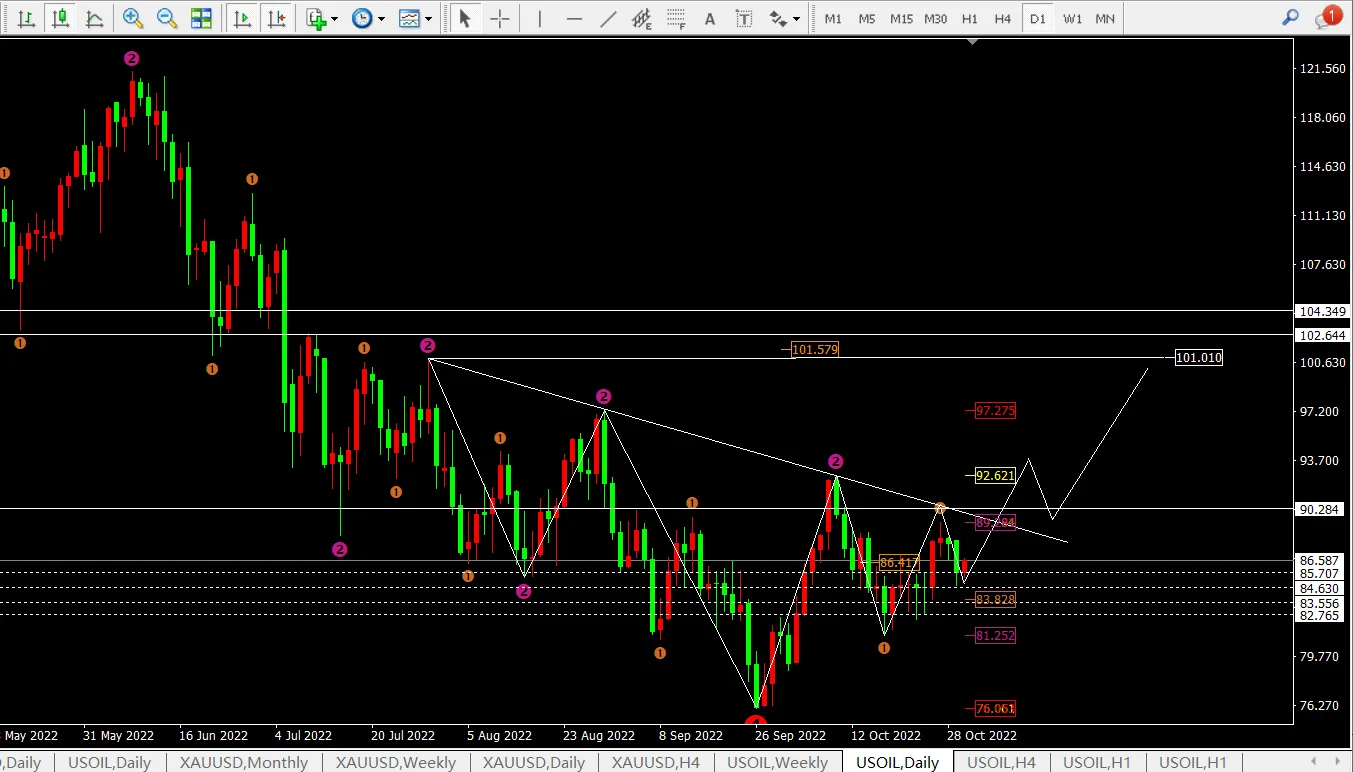Select the trendline drawing tool
Image resolution: width=1353 pixels, height=772 pixels.
607,18
